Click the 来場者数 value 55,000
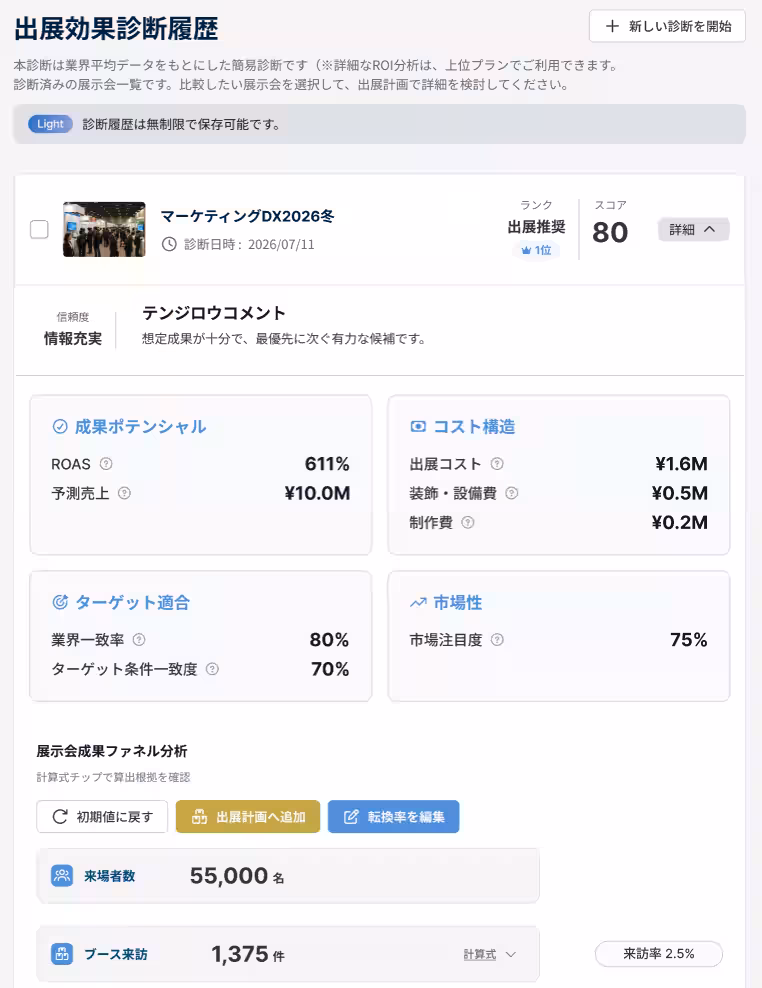Viewport: 762px width, 988px height. (x=229, y=876)
